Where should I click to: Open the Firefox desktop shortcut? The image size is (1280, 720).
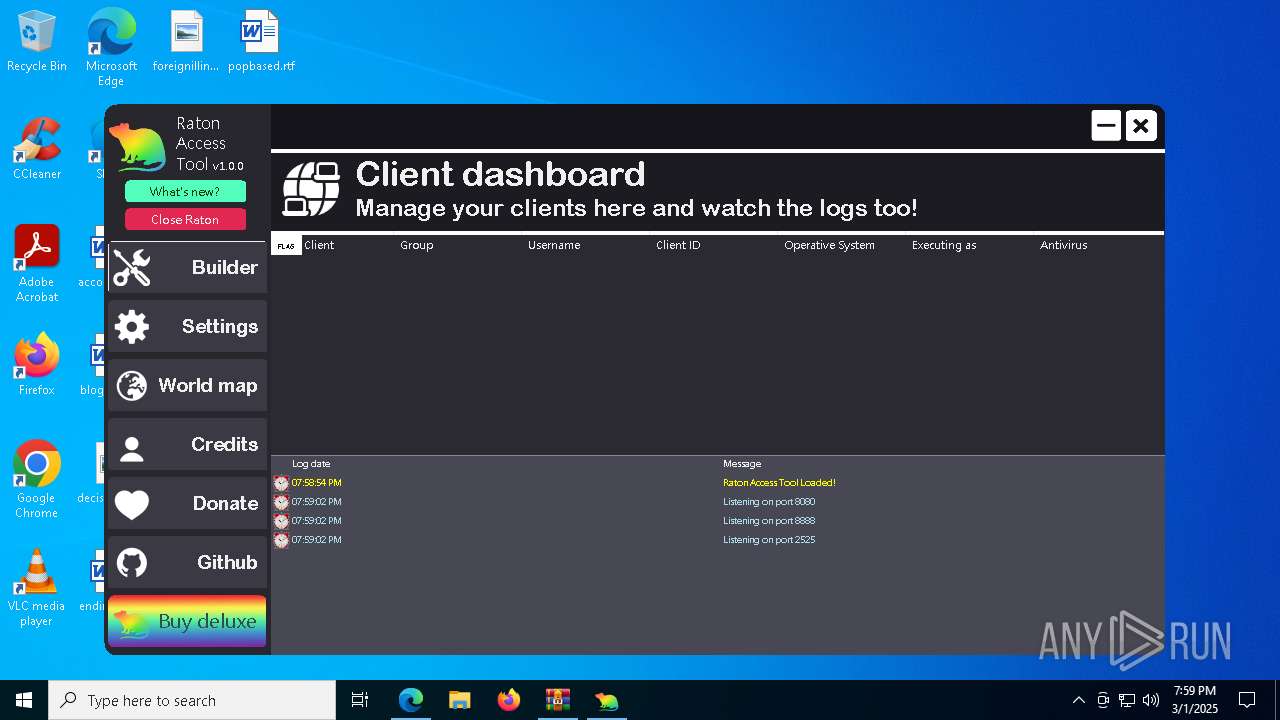pos(37,365)
